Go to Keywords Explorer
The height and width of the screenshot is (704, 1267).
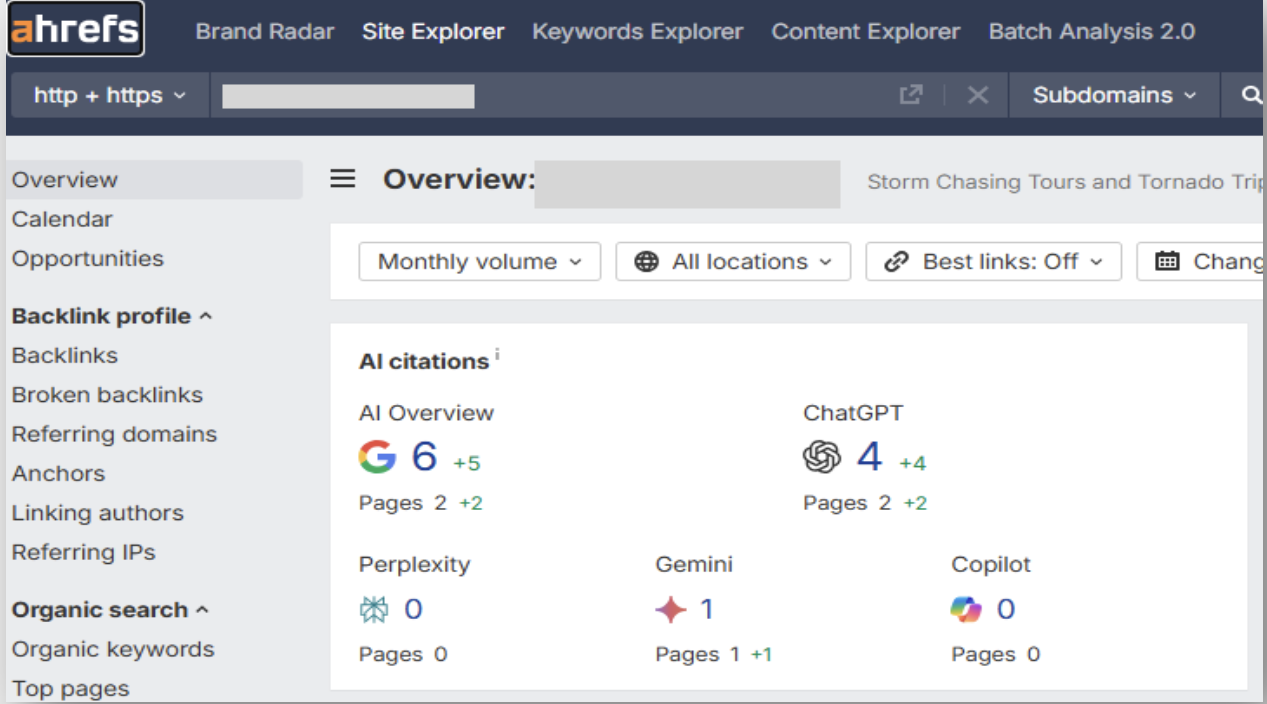[637, 31]
